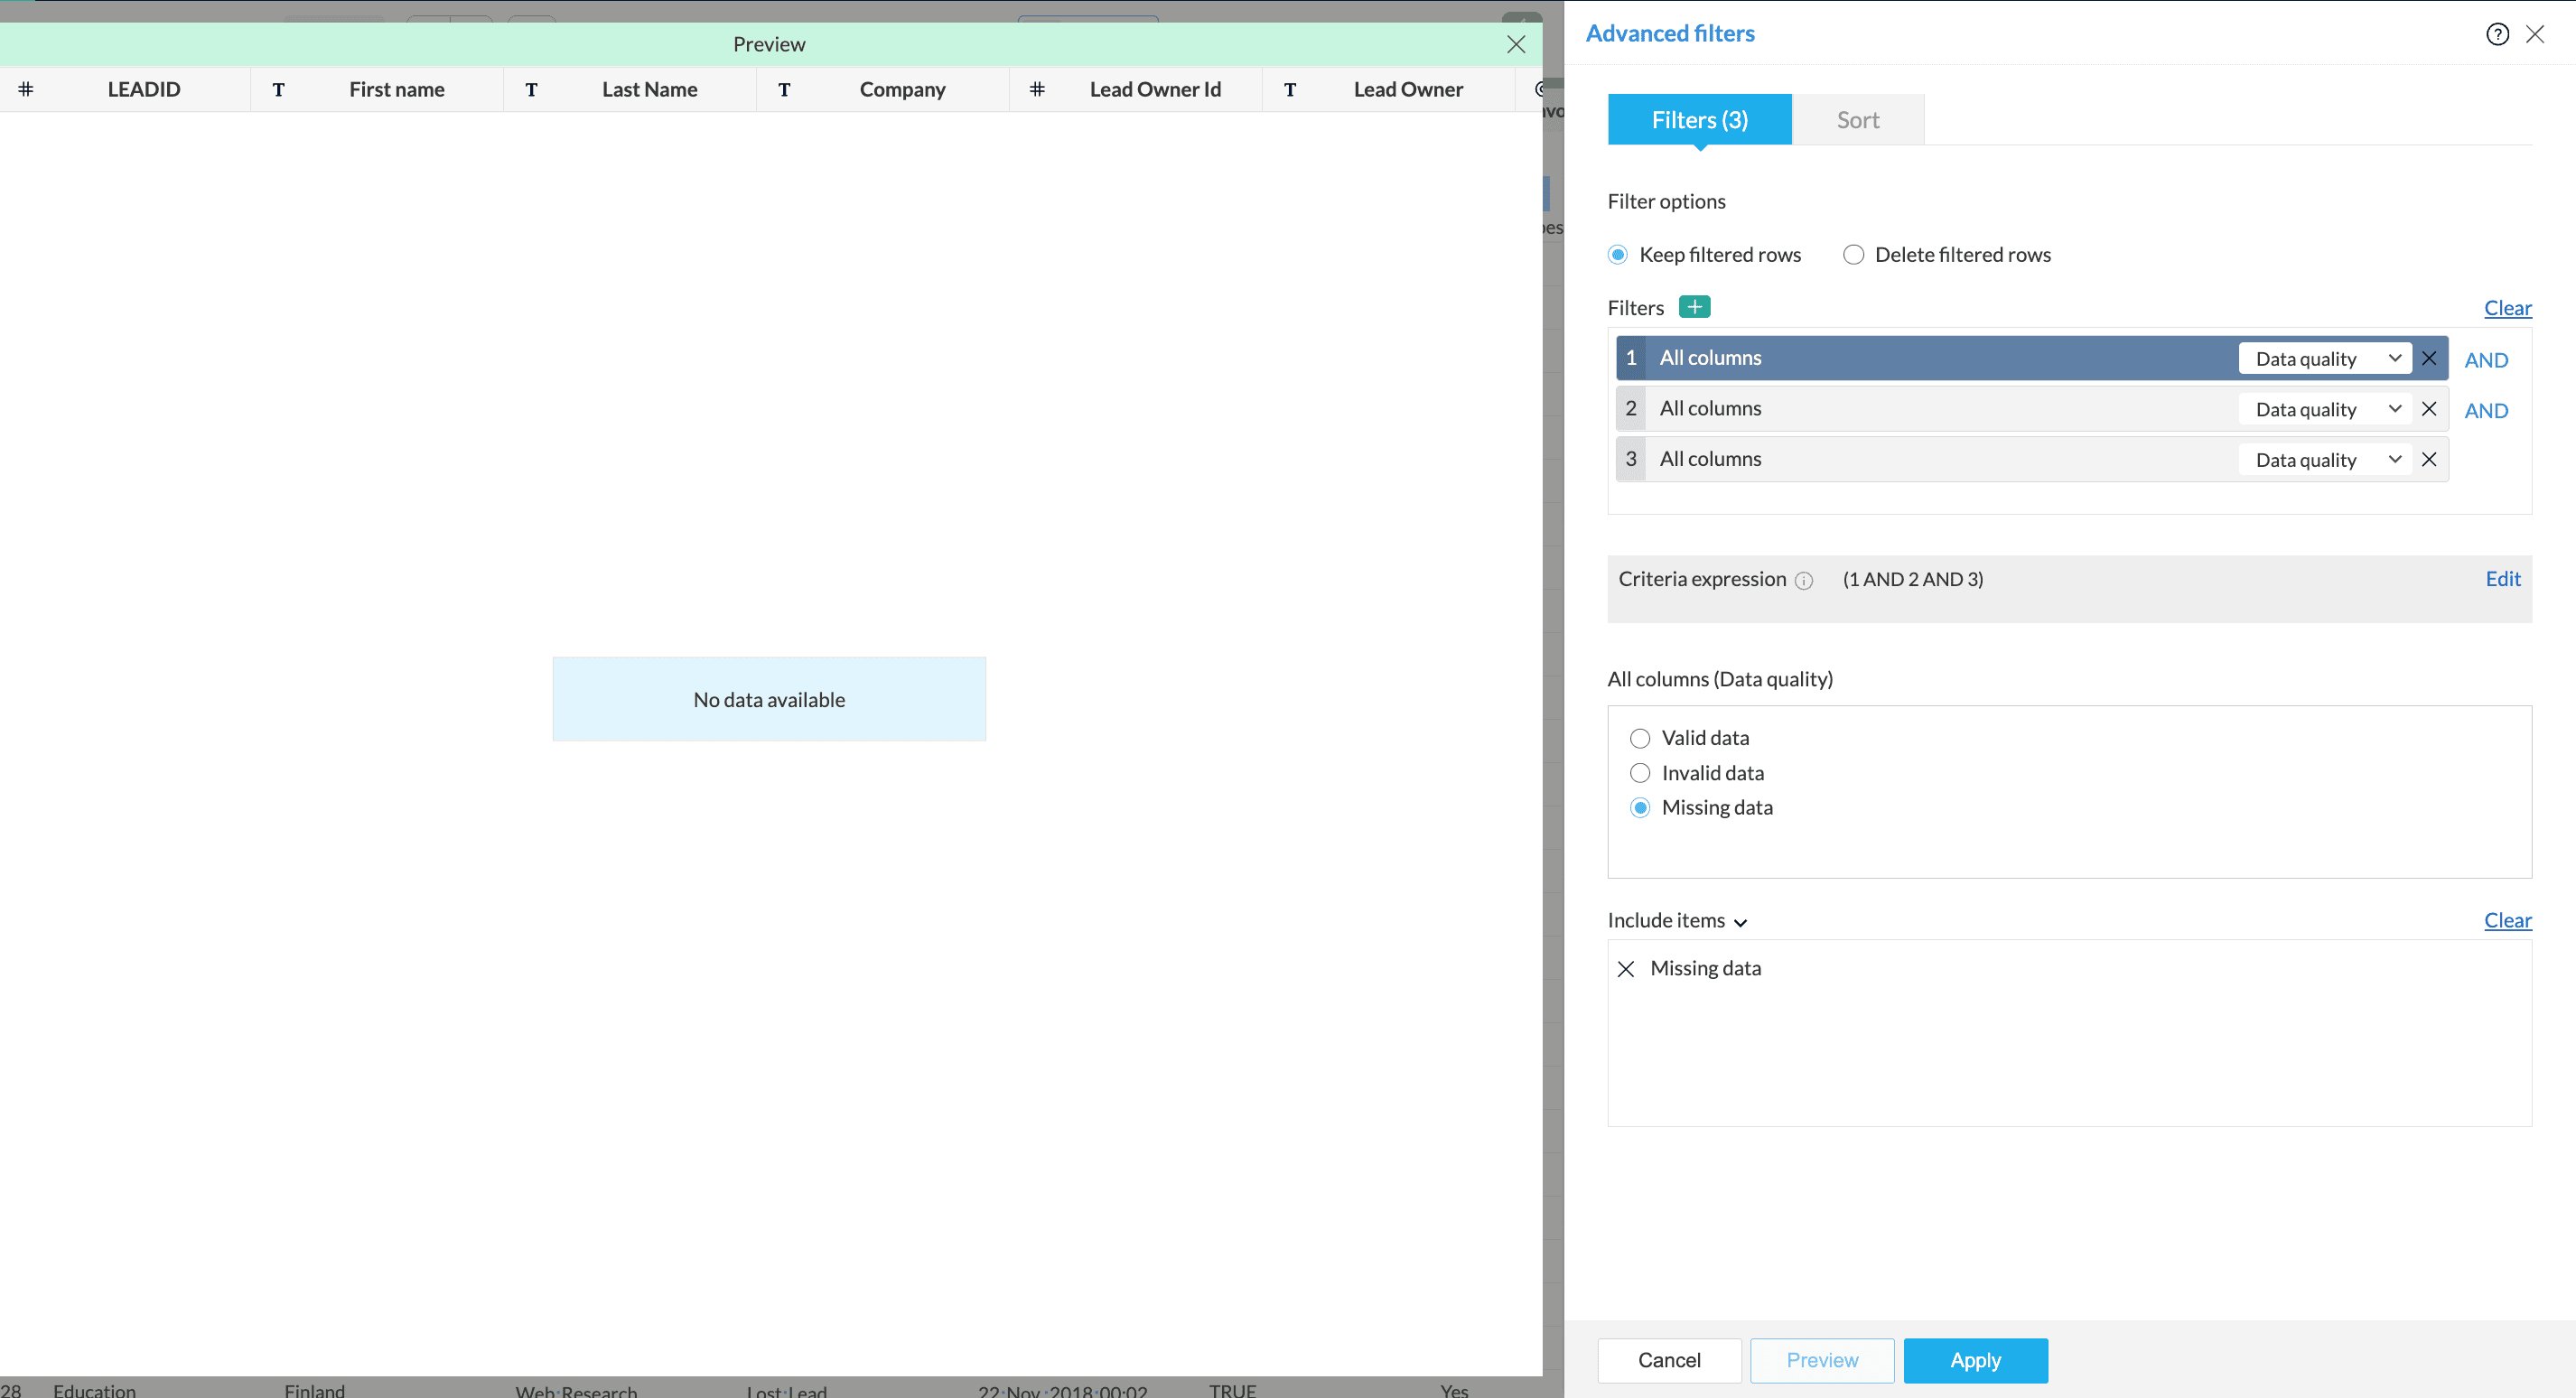Remove filter 2 with its X icon
Image resolution: width=2576 pixels, height=1398 pixels.
click(2429, 409)
